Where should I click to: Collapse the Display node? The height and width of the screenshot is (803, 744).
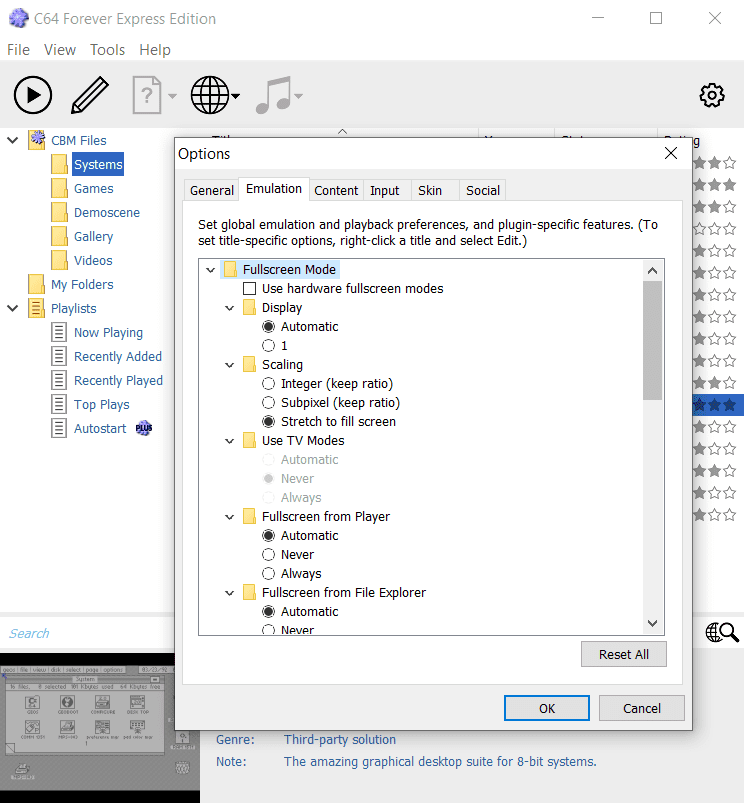coord(229,308)
